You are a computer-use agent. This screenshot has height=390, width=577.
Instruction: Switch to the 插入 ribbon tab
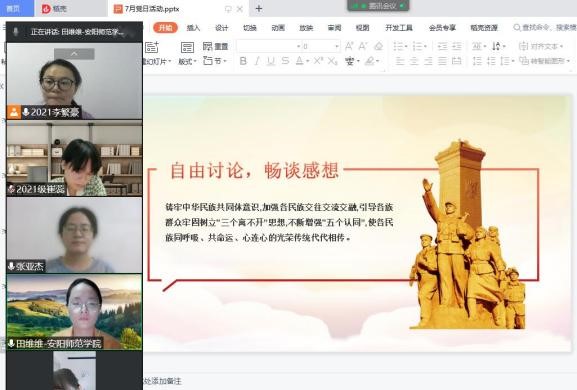pyautogui.click(x=193, y=28)
